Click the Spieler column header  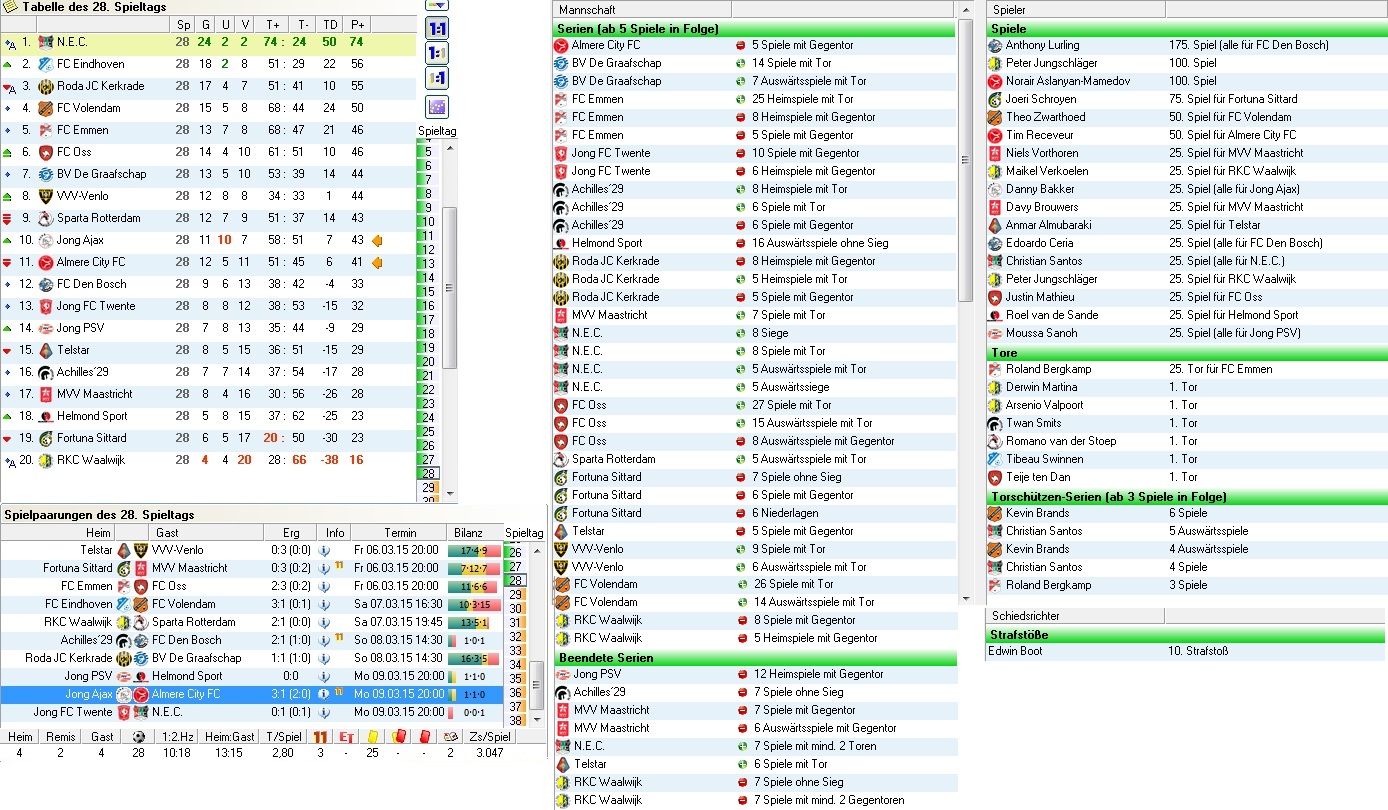tap(1076, 9)
